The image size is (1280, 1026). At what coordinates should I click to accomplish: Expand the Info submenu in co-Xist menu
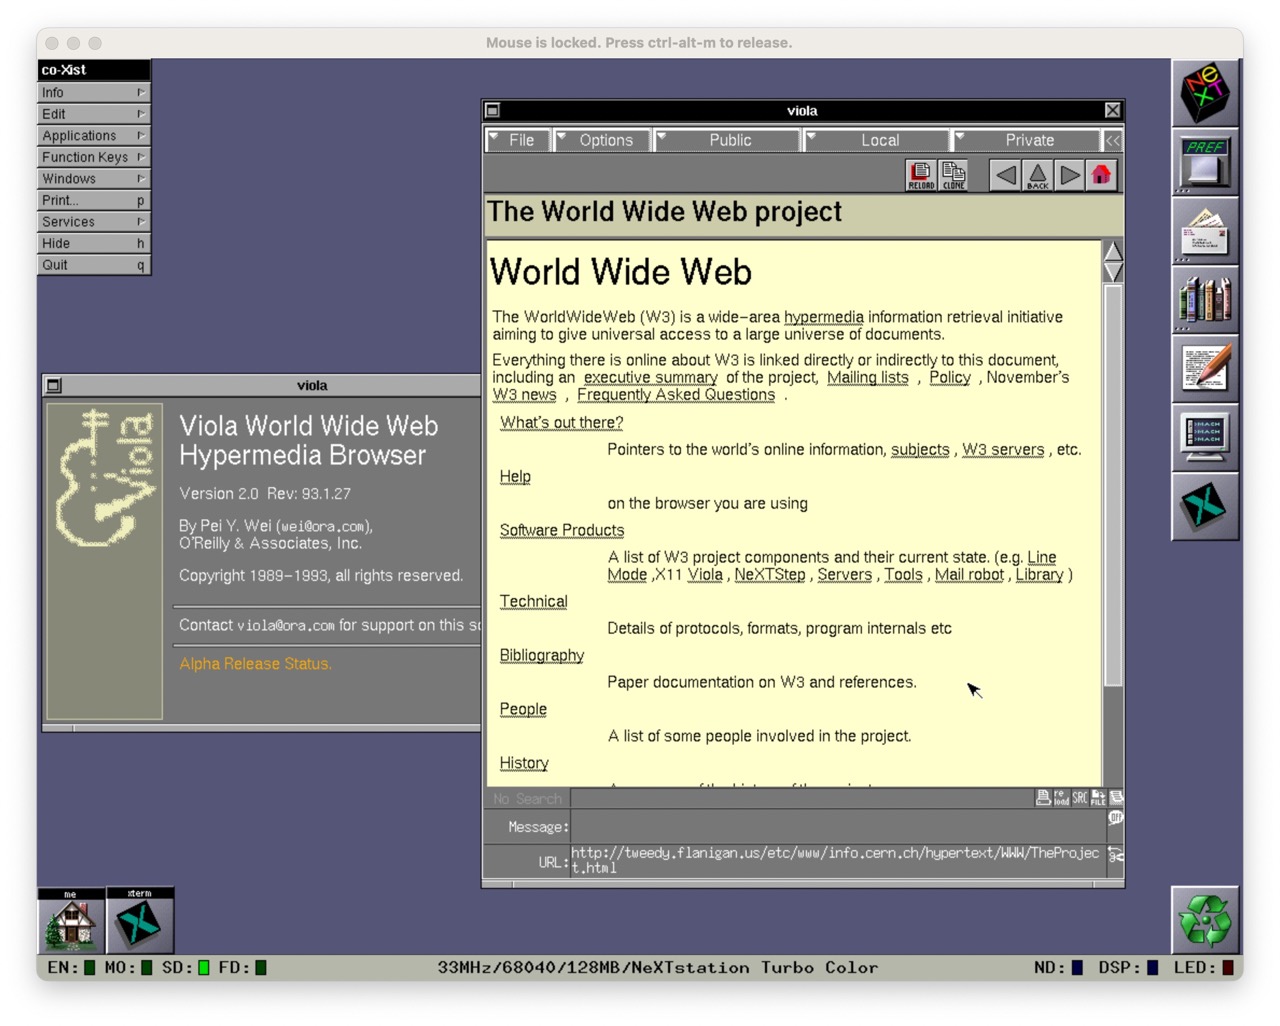click(94, 93)
